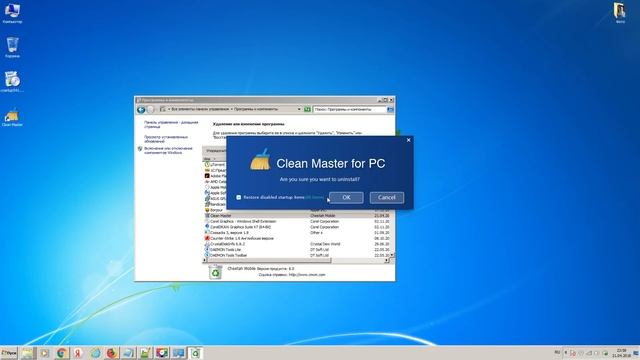Click the uTorrent icon in the programs list
Viewport: 640px width, 360px height.
207,164
